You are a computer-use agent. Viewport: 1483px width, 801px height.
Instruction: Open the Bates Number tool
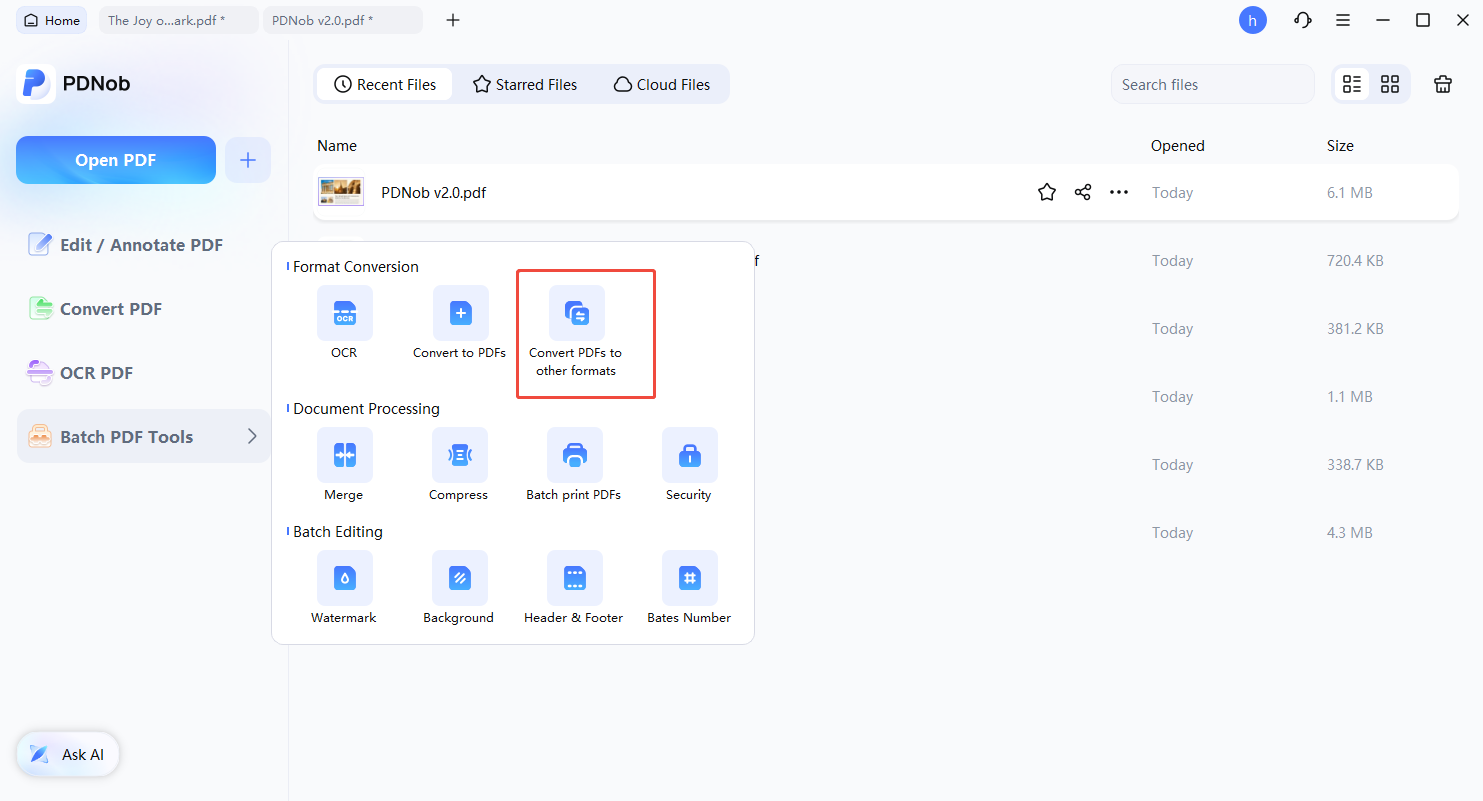(689, 578)
